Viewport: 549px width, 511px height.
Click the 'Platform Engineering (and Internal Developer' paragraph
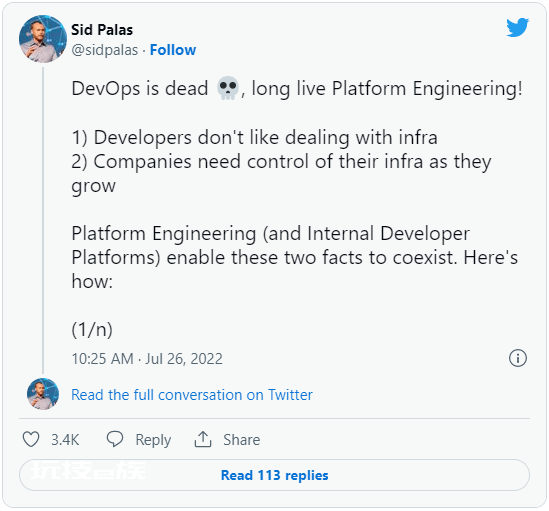pyautogui.click(x=294, y=257)
